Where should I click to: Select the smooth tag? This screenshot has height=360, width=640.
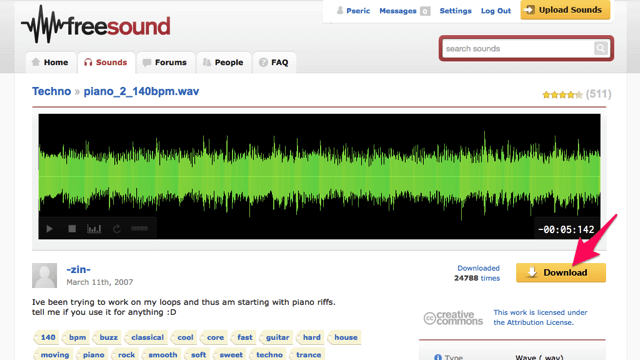click(x=161, y=354)
